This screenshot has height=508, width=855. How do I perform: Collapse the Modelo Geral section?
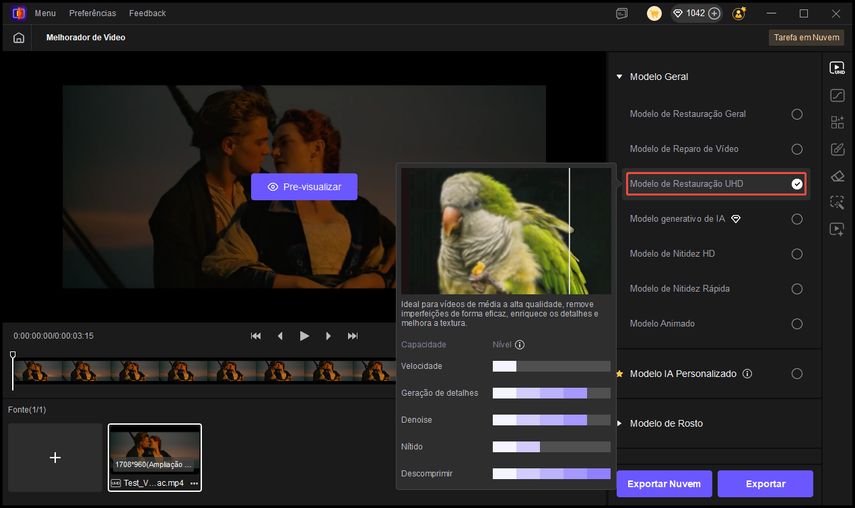coord(619,77)
